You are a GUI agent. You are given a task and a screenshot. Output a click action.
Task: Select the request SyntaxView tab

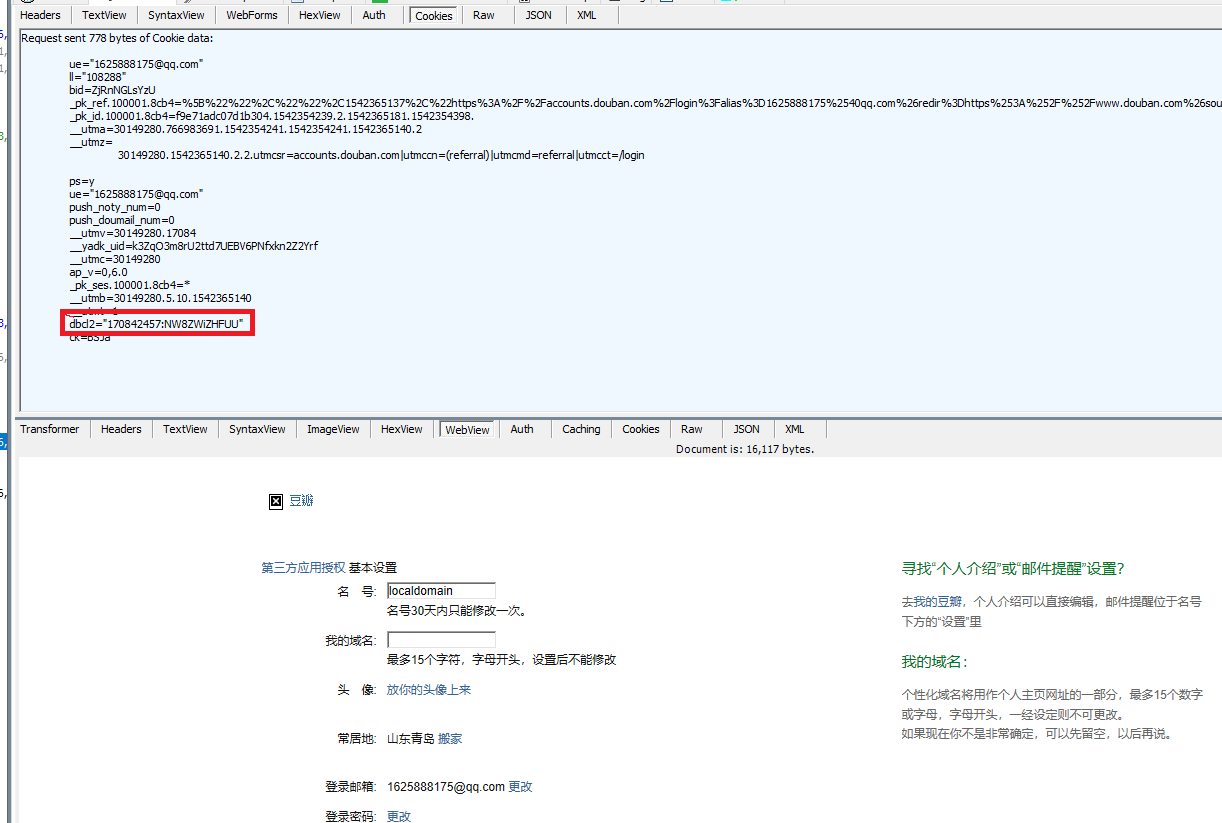176,15
